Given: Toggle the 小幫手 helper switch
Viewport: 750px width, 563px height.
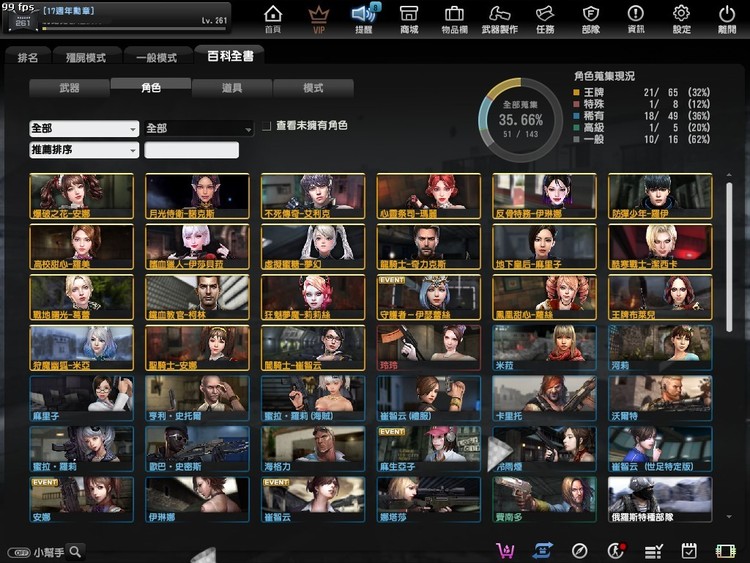Looking at the screenshot, I should click(19, 552).
